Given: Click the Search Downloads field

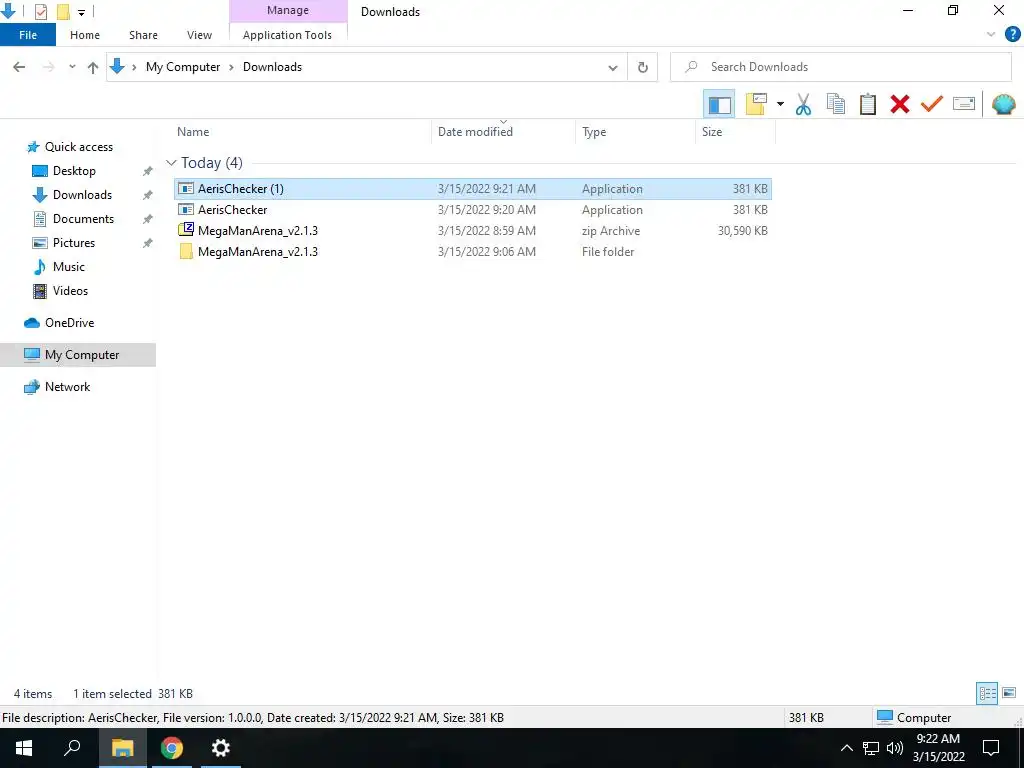Looking at the screenshot, I should [x=840, y=67].
